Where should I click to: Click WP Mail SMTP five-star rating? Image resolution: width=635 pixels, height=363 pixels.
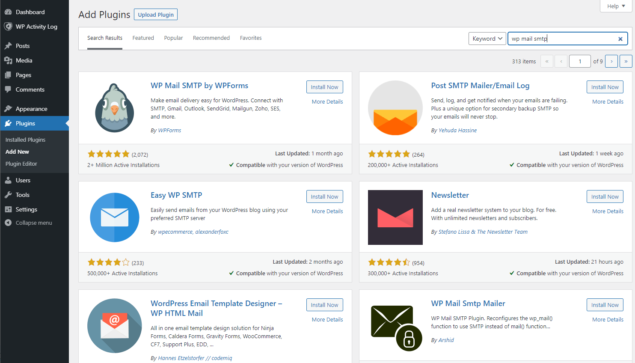109,154
